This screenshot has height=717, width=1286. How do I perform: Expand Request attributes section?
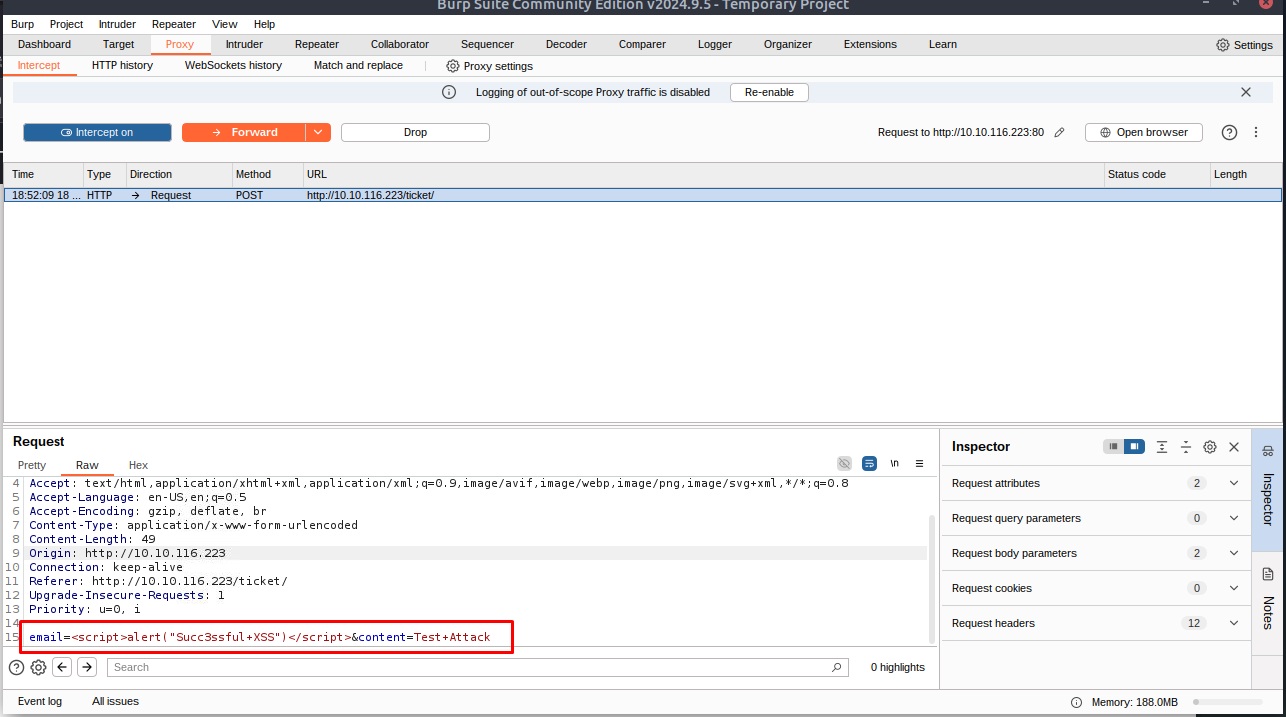coord(1096,483)
